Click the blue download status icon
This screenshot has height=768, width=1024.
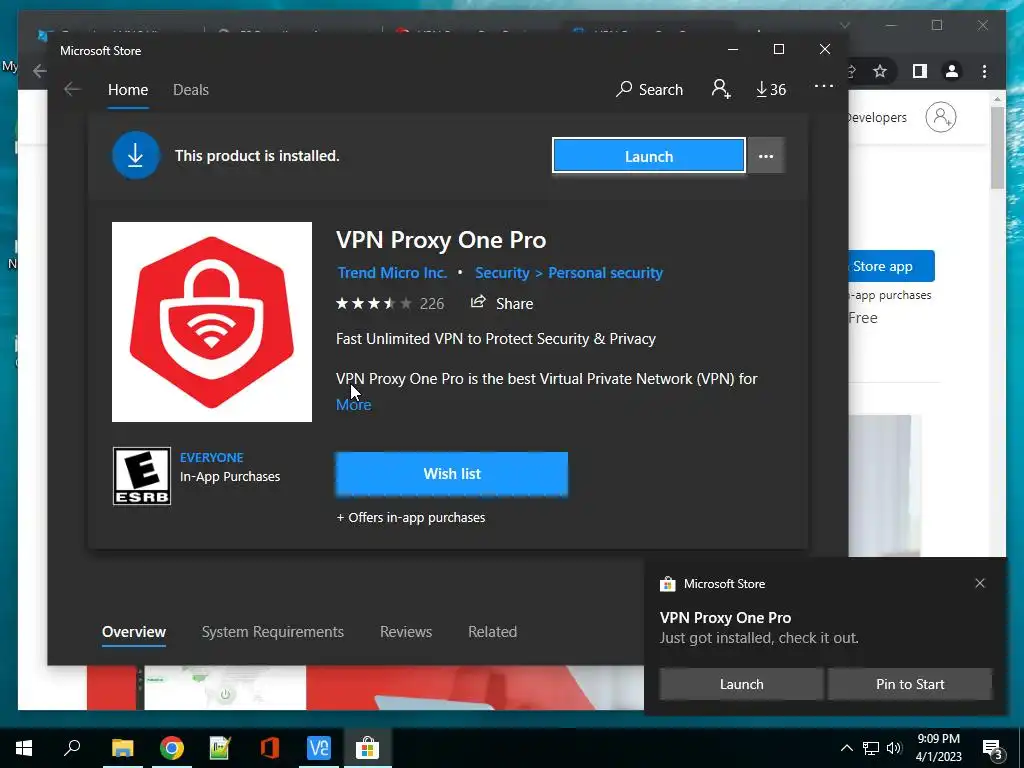[x=135, y=155]
